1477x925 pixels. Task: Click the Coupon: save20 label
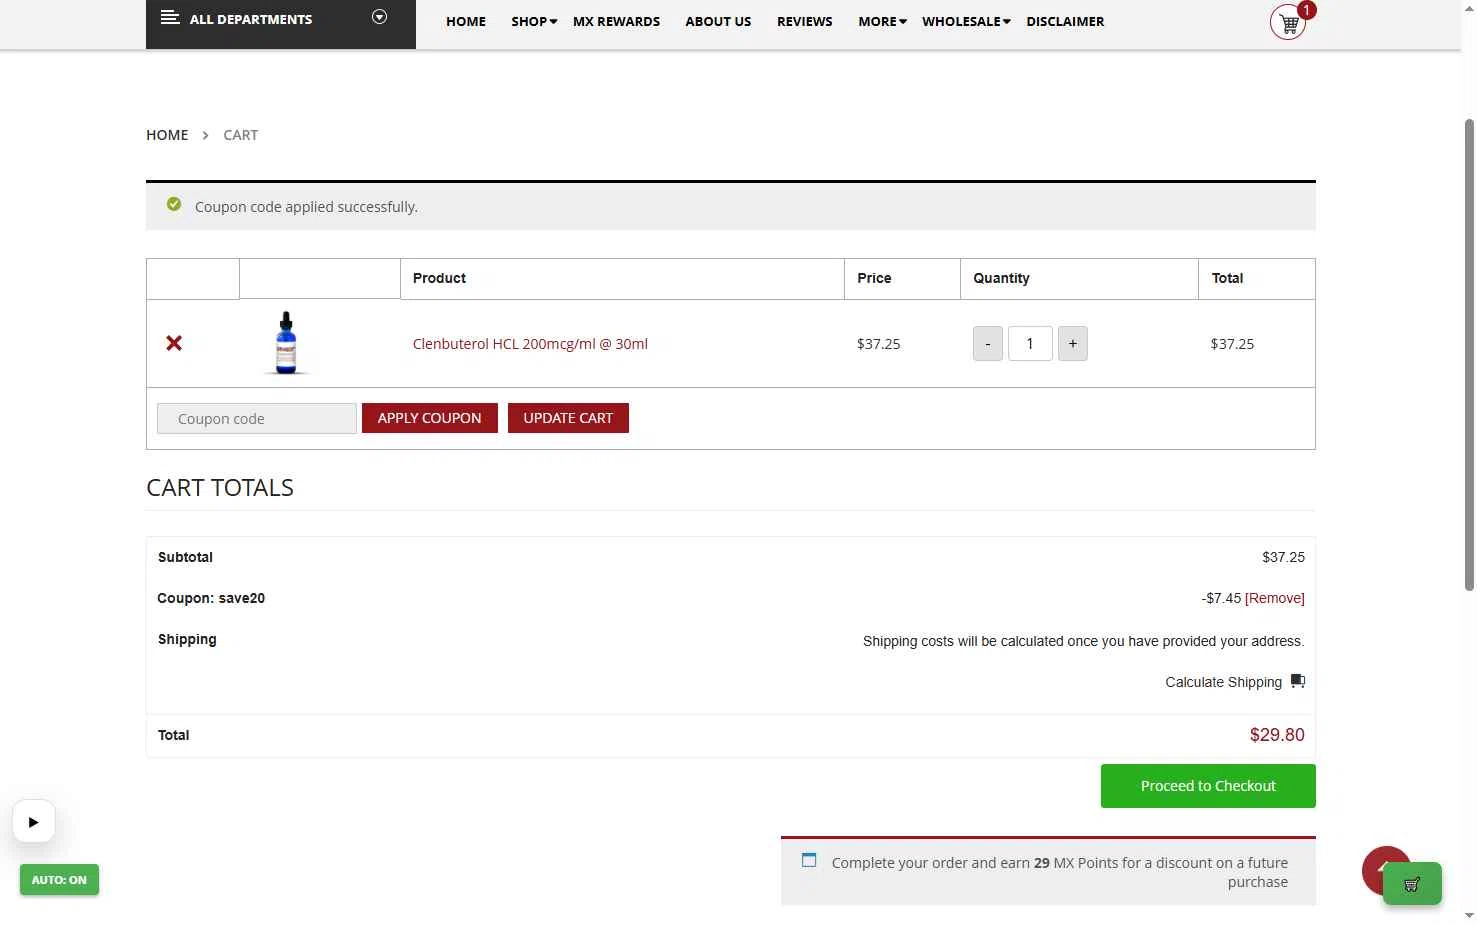(211, 598)
